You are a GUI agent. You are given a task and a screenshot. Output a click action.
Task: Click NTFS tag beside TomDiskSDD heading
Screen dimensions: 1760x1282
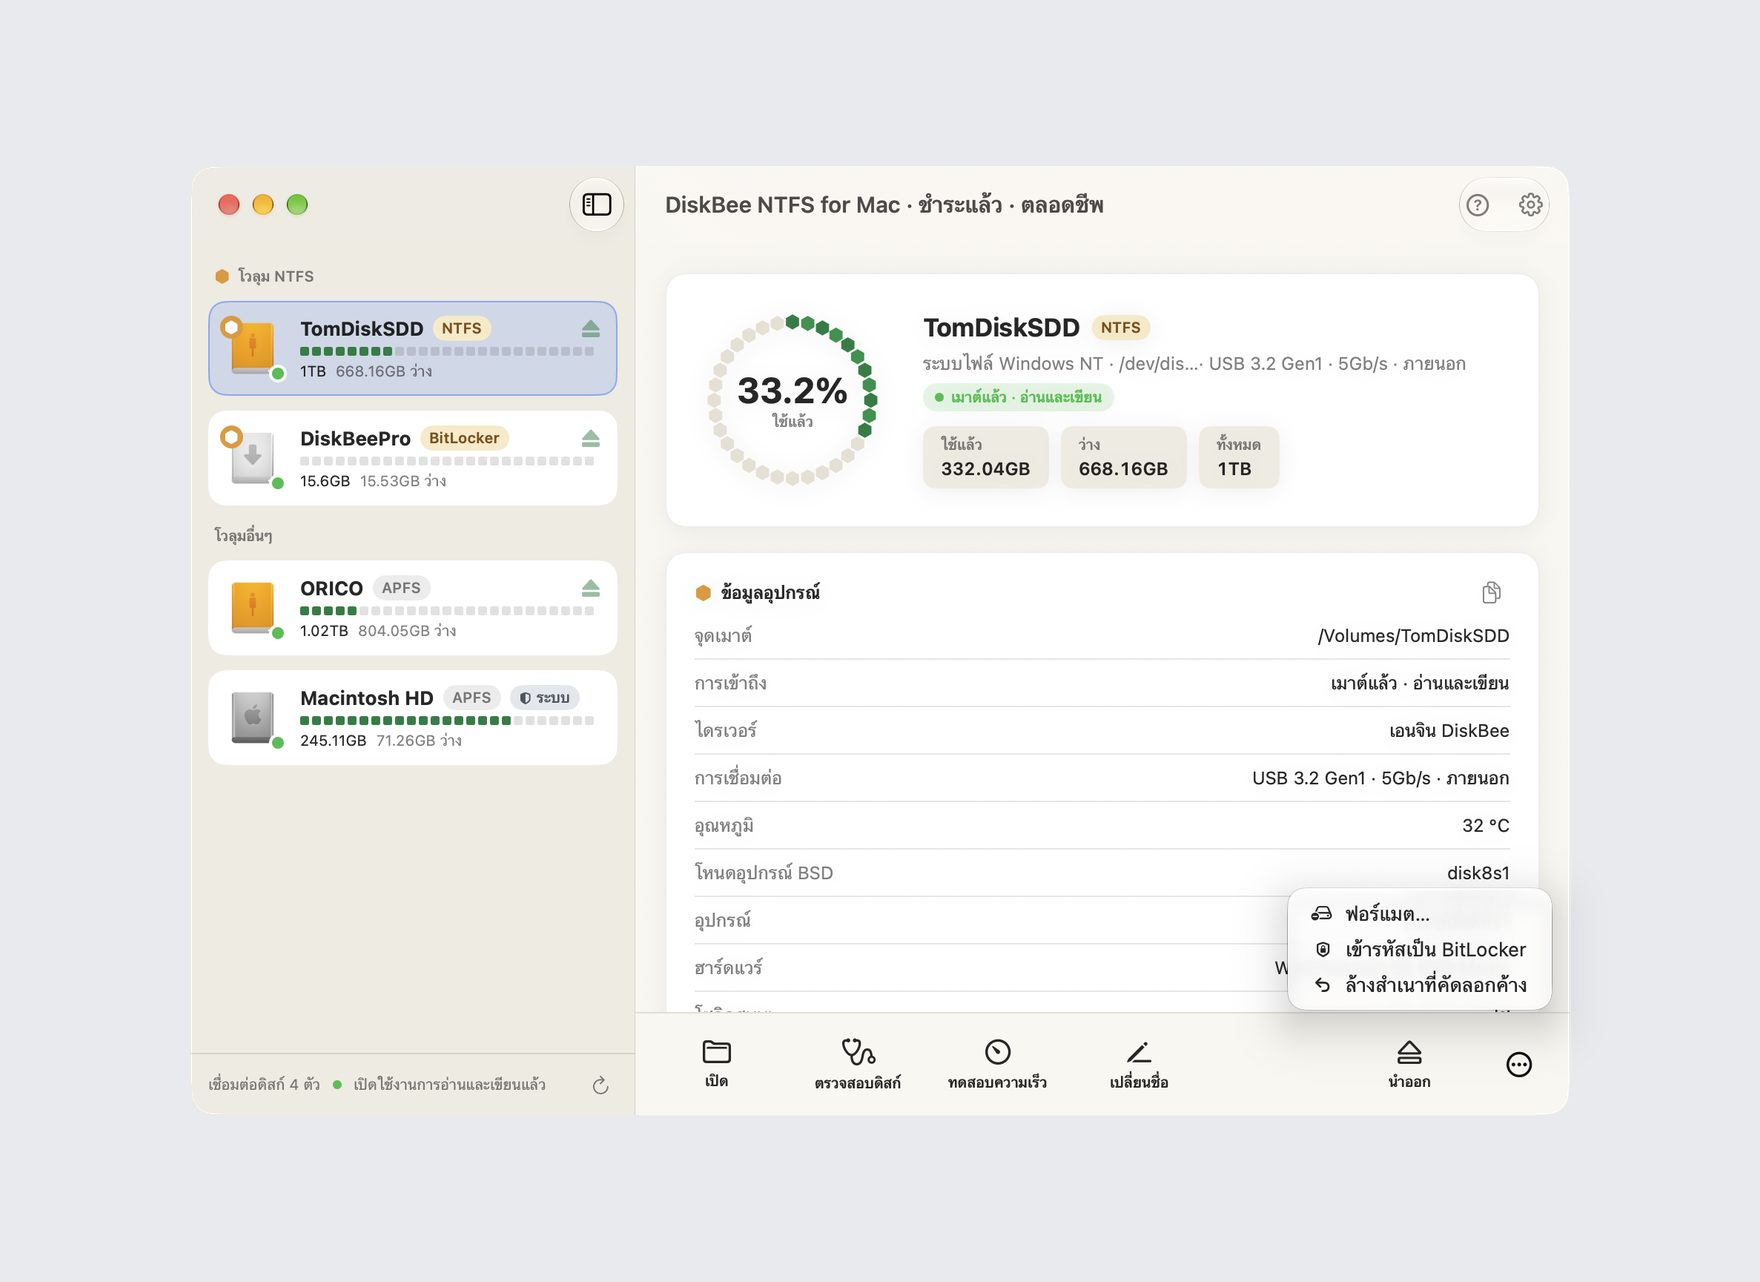click(x=1120, y=327)
